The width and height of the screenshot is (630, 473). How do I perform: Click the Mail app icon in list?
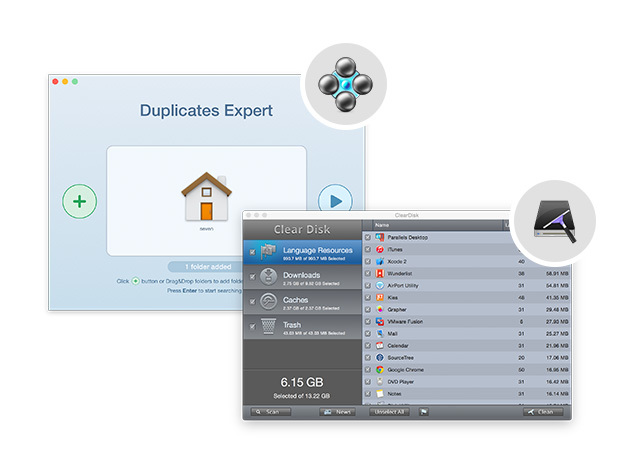[x=380, y=334]
